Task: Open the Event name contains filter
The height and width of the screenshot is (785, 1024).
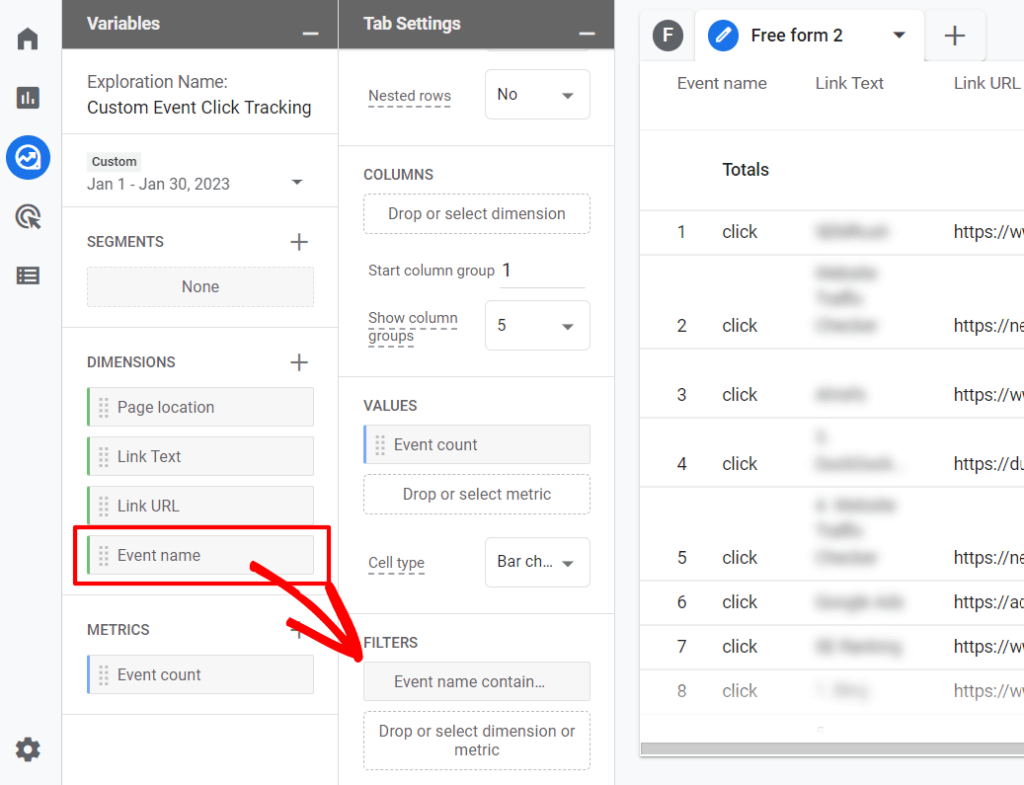Action: tap(476, 681)
